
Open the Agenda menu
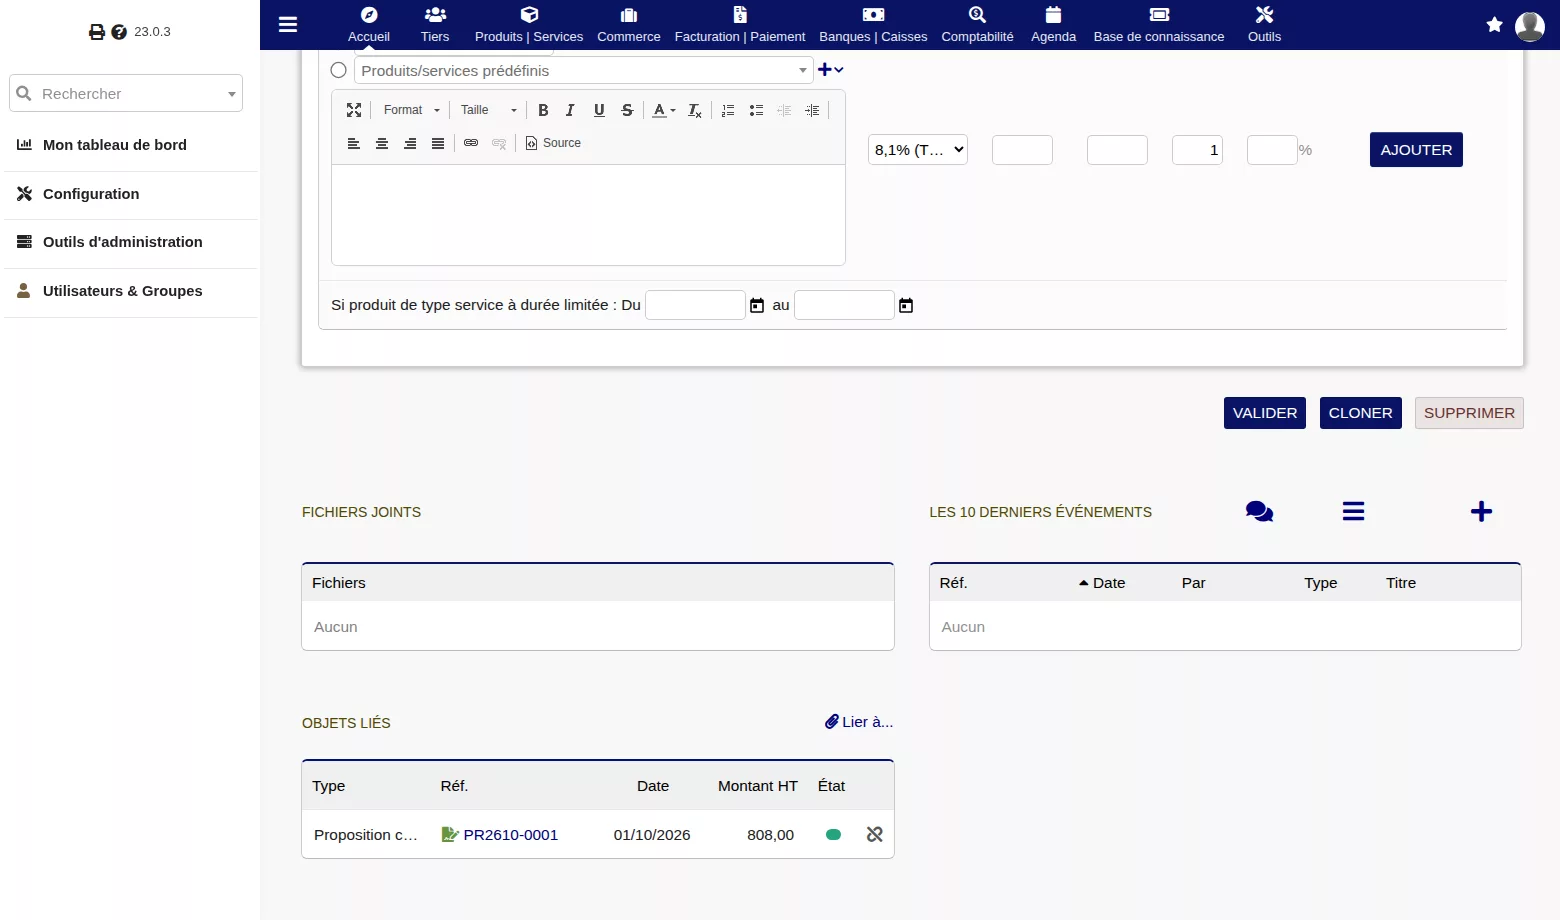pos(1053,25)
